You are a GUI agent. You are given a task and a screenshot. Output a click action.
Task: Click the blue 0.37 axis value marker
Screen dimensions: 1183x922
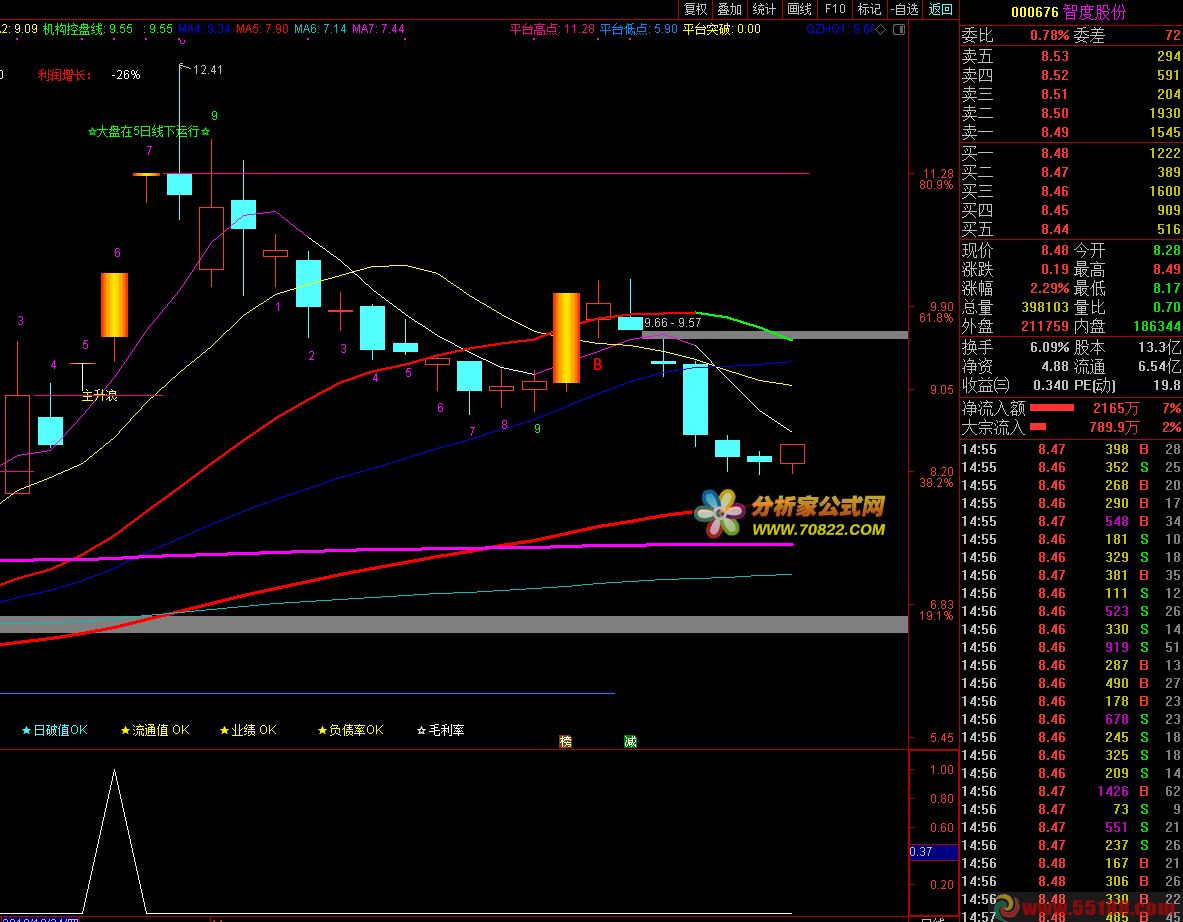tap(934, 852)
